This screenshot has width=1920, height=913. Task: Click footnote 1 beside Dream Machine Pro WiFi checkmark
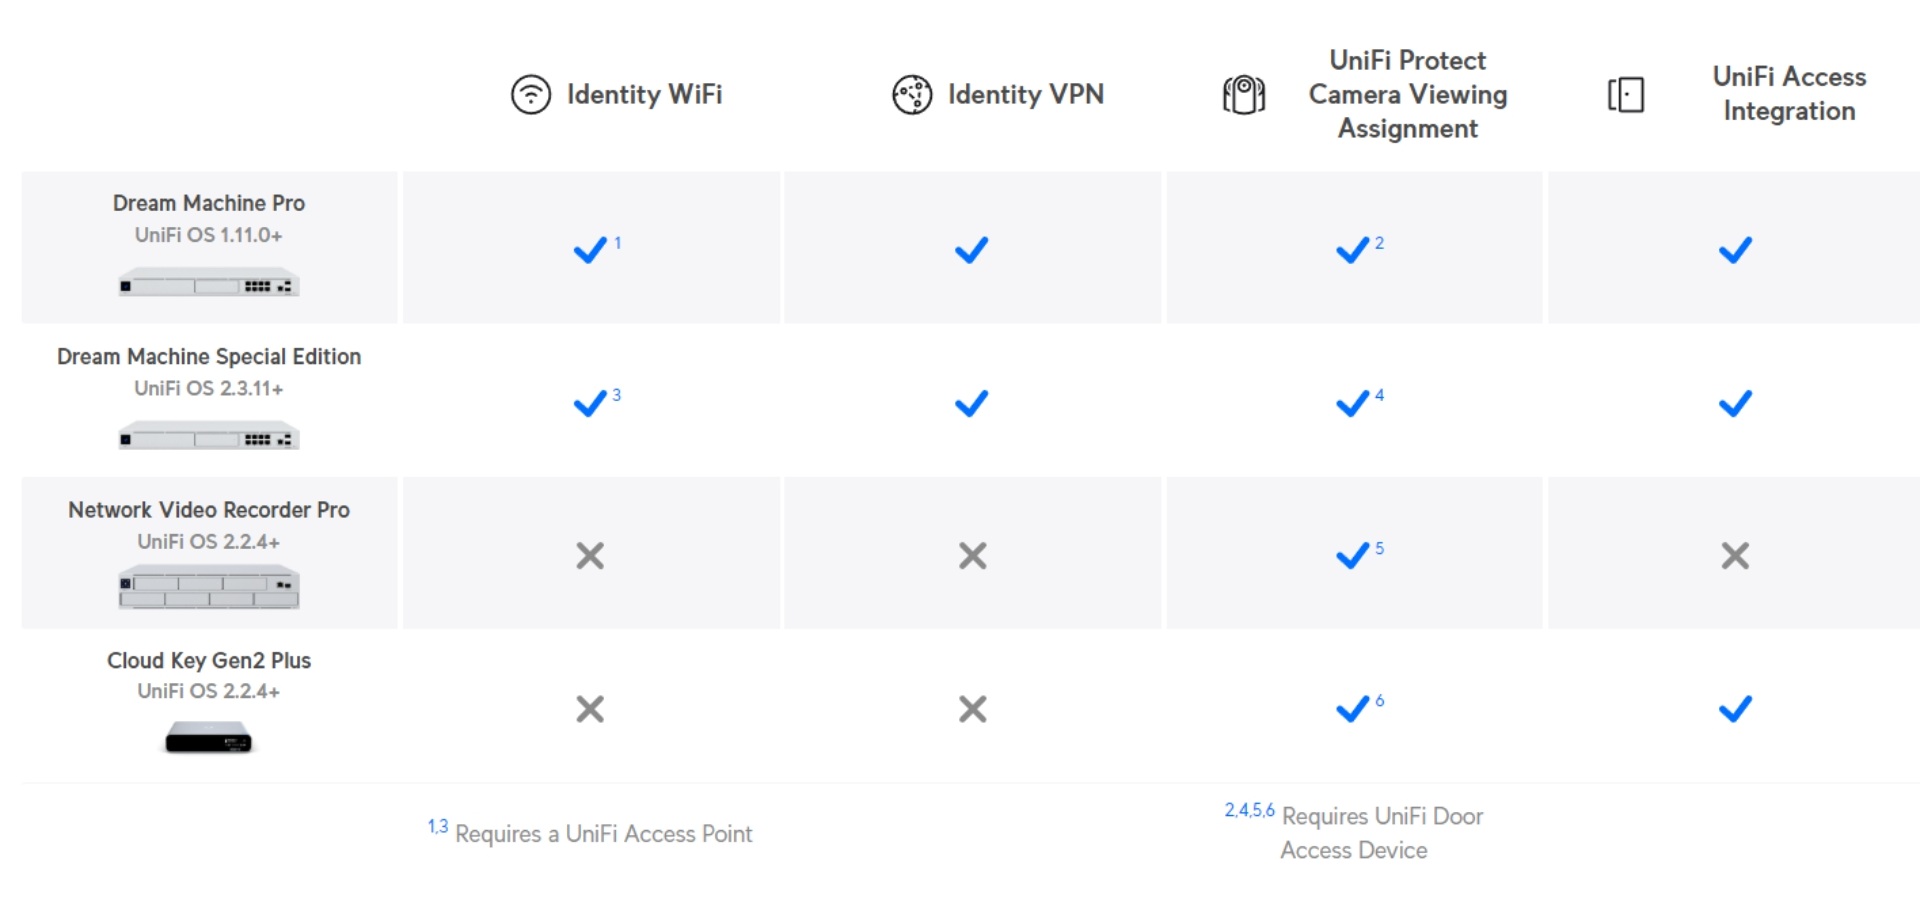[x=618, y=243]
